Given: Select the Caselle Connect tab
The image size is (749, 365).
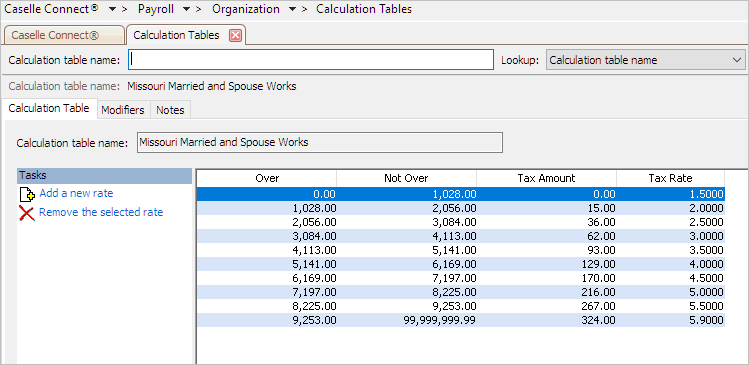Looking at the screenshot, I should pyautogui.click(x=64, y=35).
